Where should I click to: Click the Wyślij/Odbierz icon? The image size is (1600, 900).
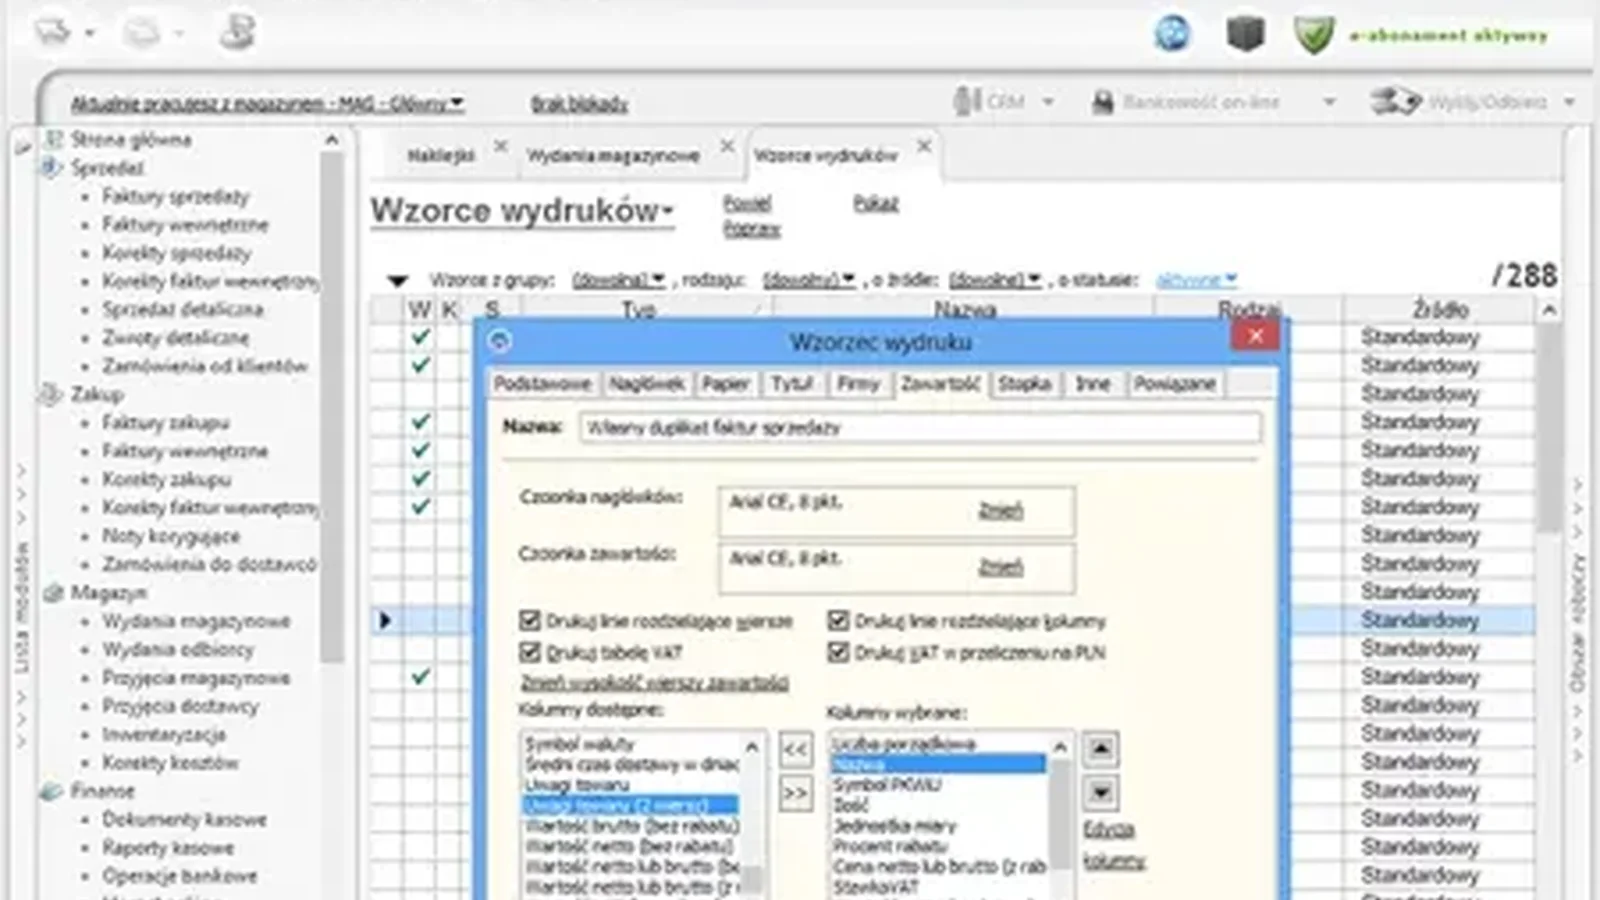1395,101
